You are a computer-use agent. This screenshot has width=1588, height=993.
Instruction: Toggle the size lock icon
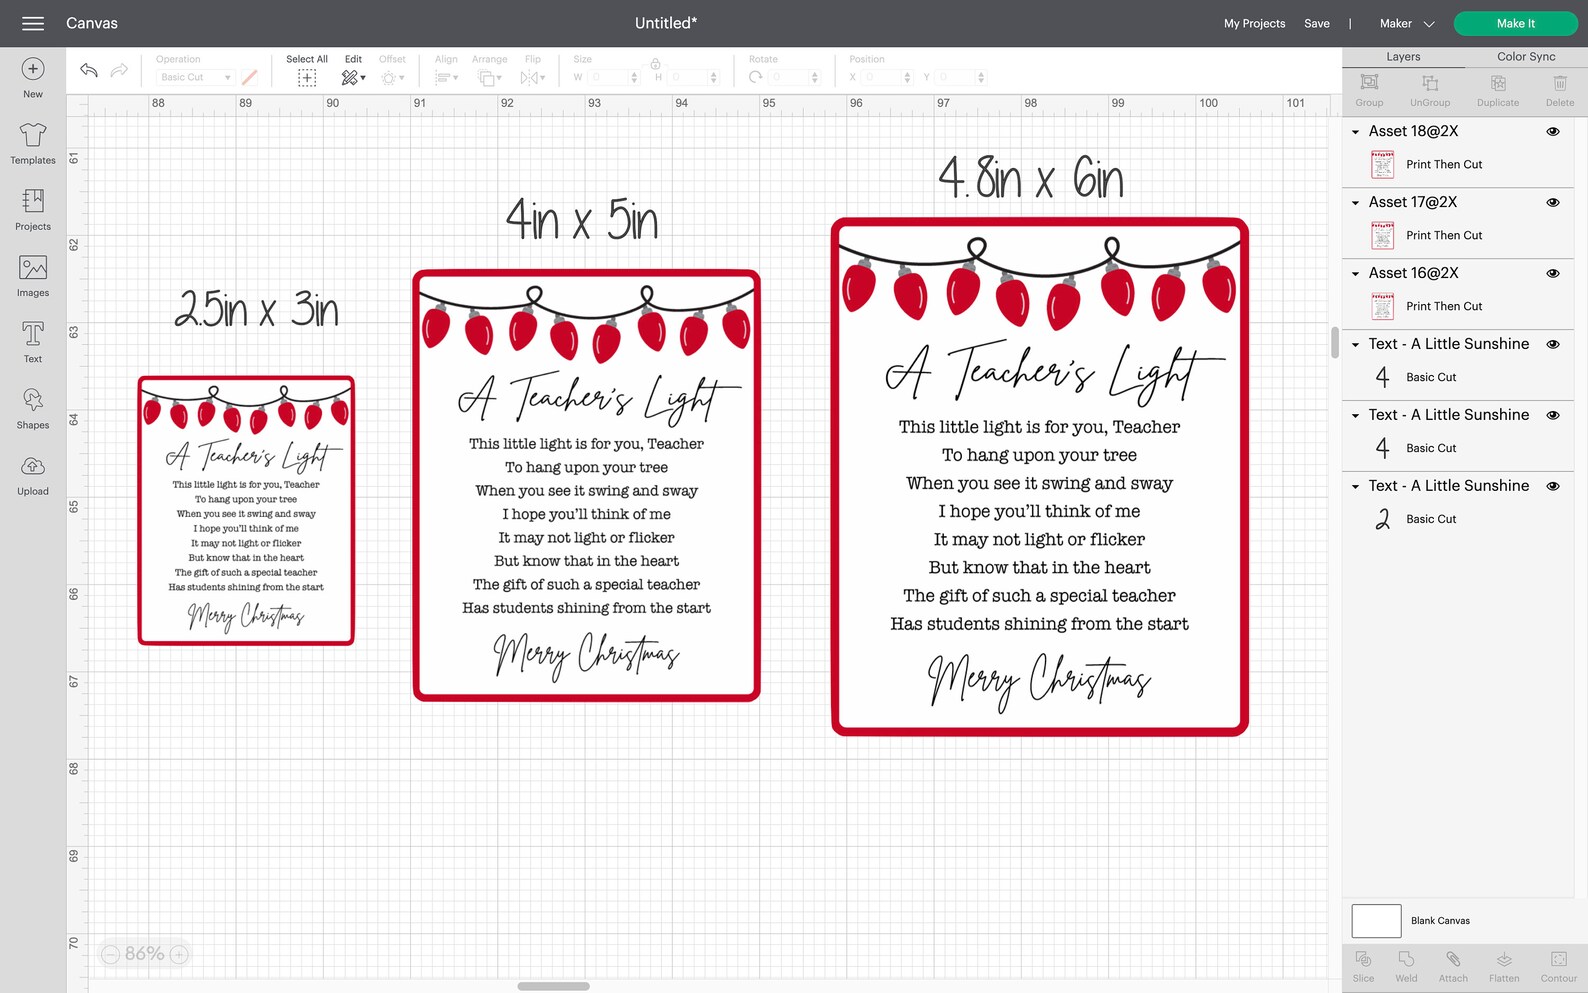655,64
